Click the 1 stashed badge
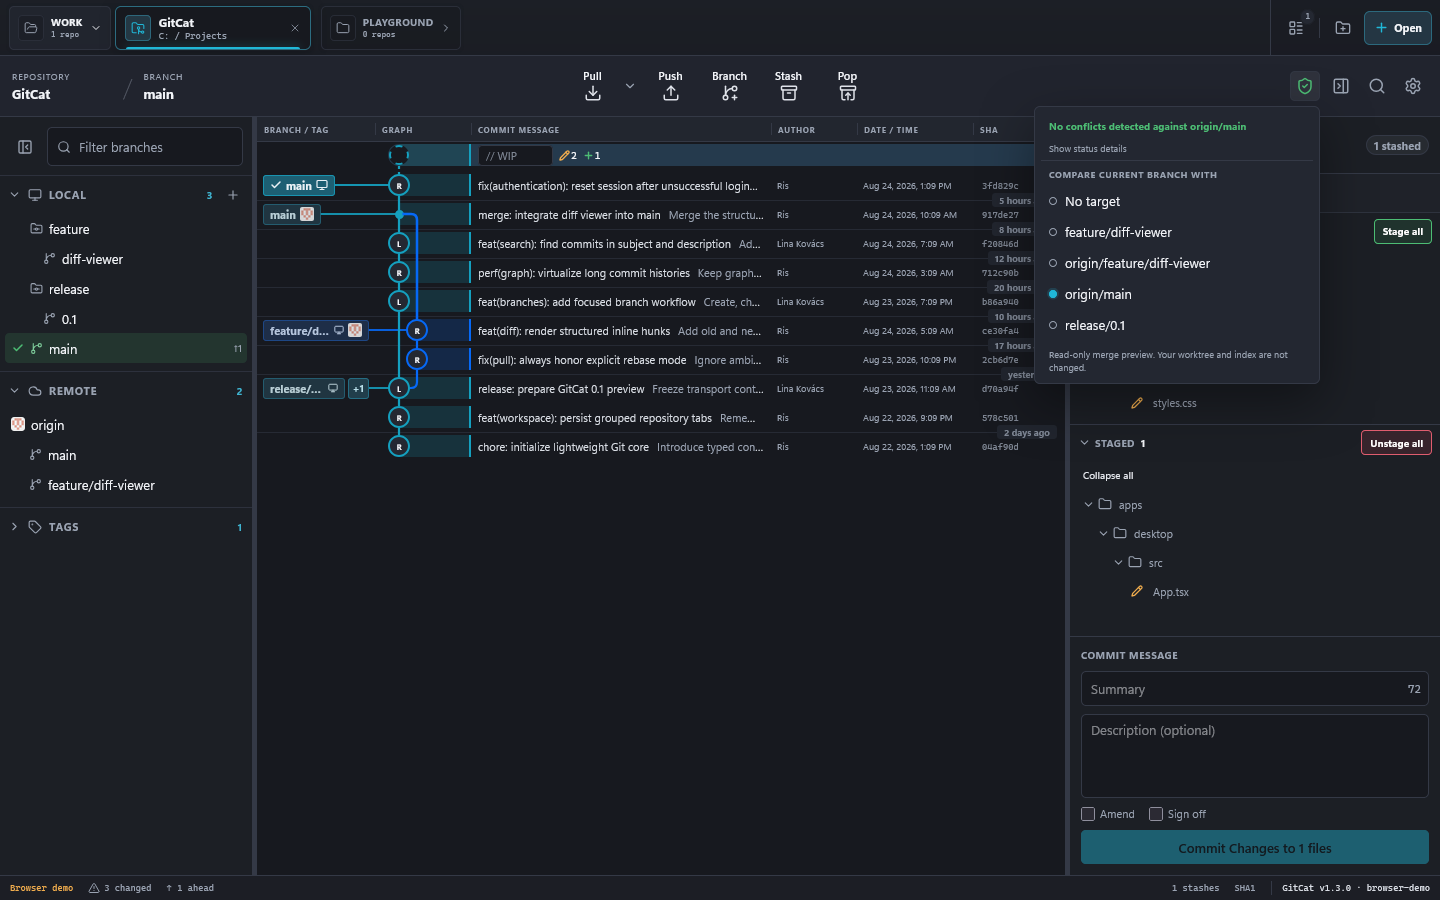The height and width of the screenshot is (900, 1440). pos(1396,146)
